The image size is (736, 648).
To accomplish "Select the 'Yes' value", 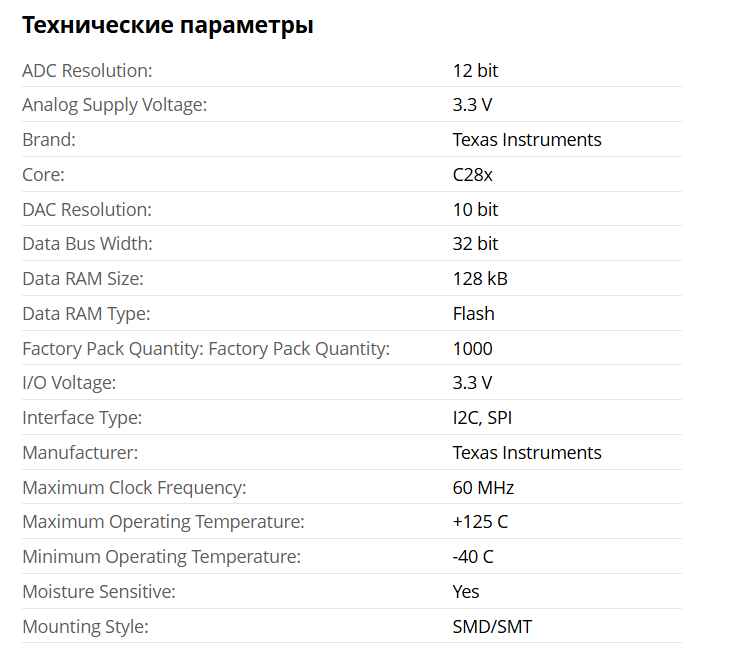I will coord(466,592).
